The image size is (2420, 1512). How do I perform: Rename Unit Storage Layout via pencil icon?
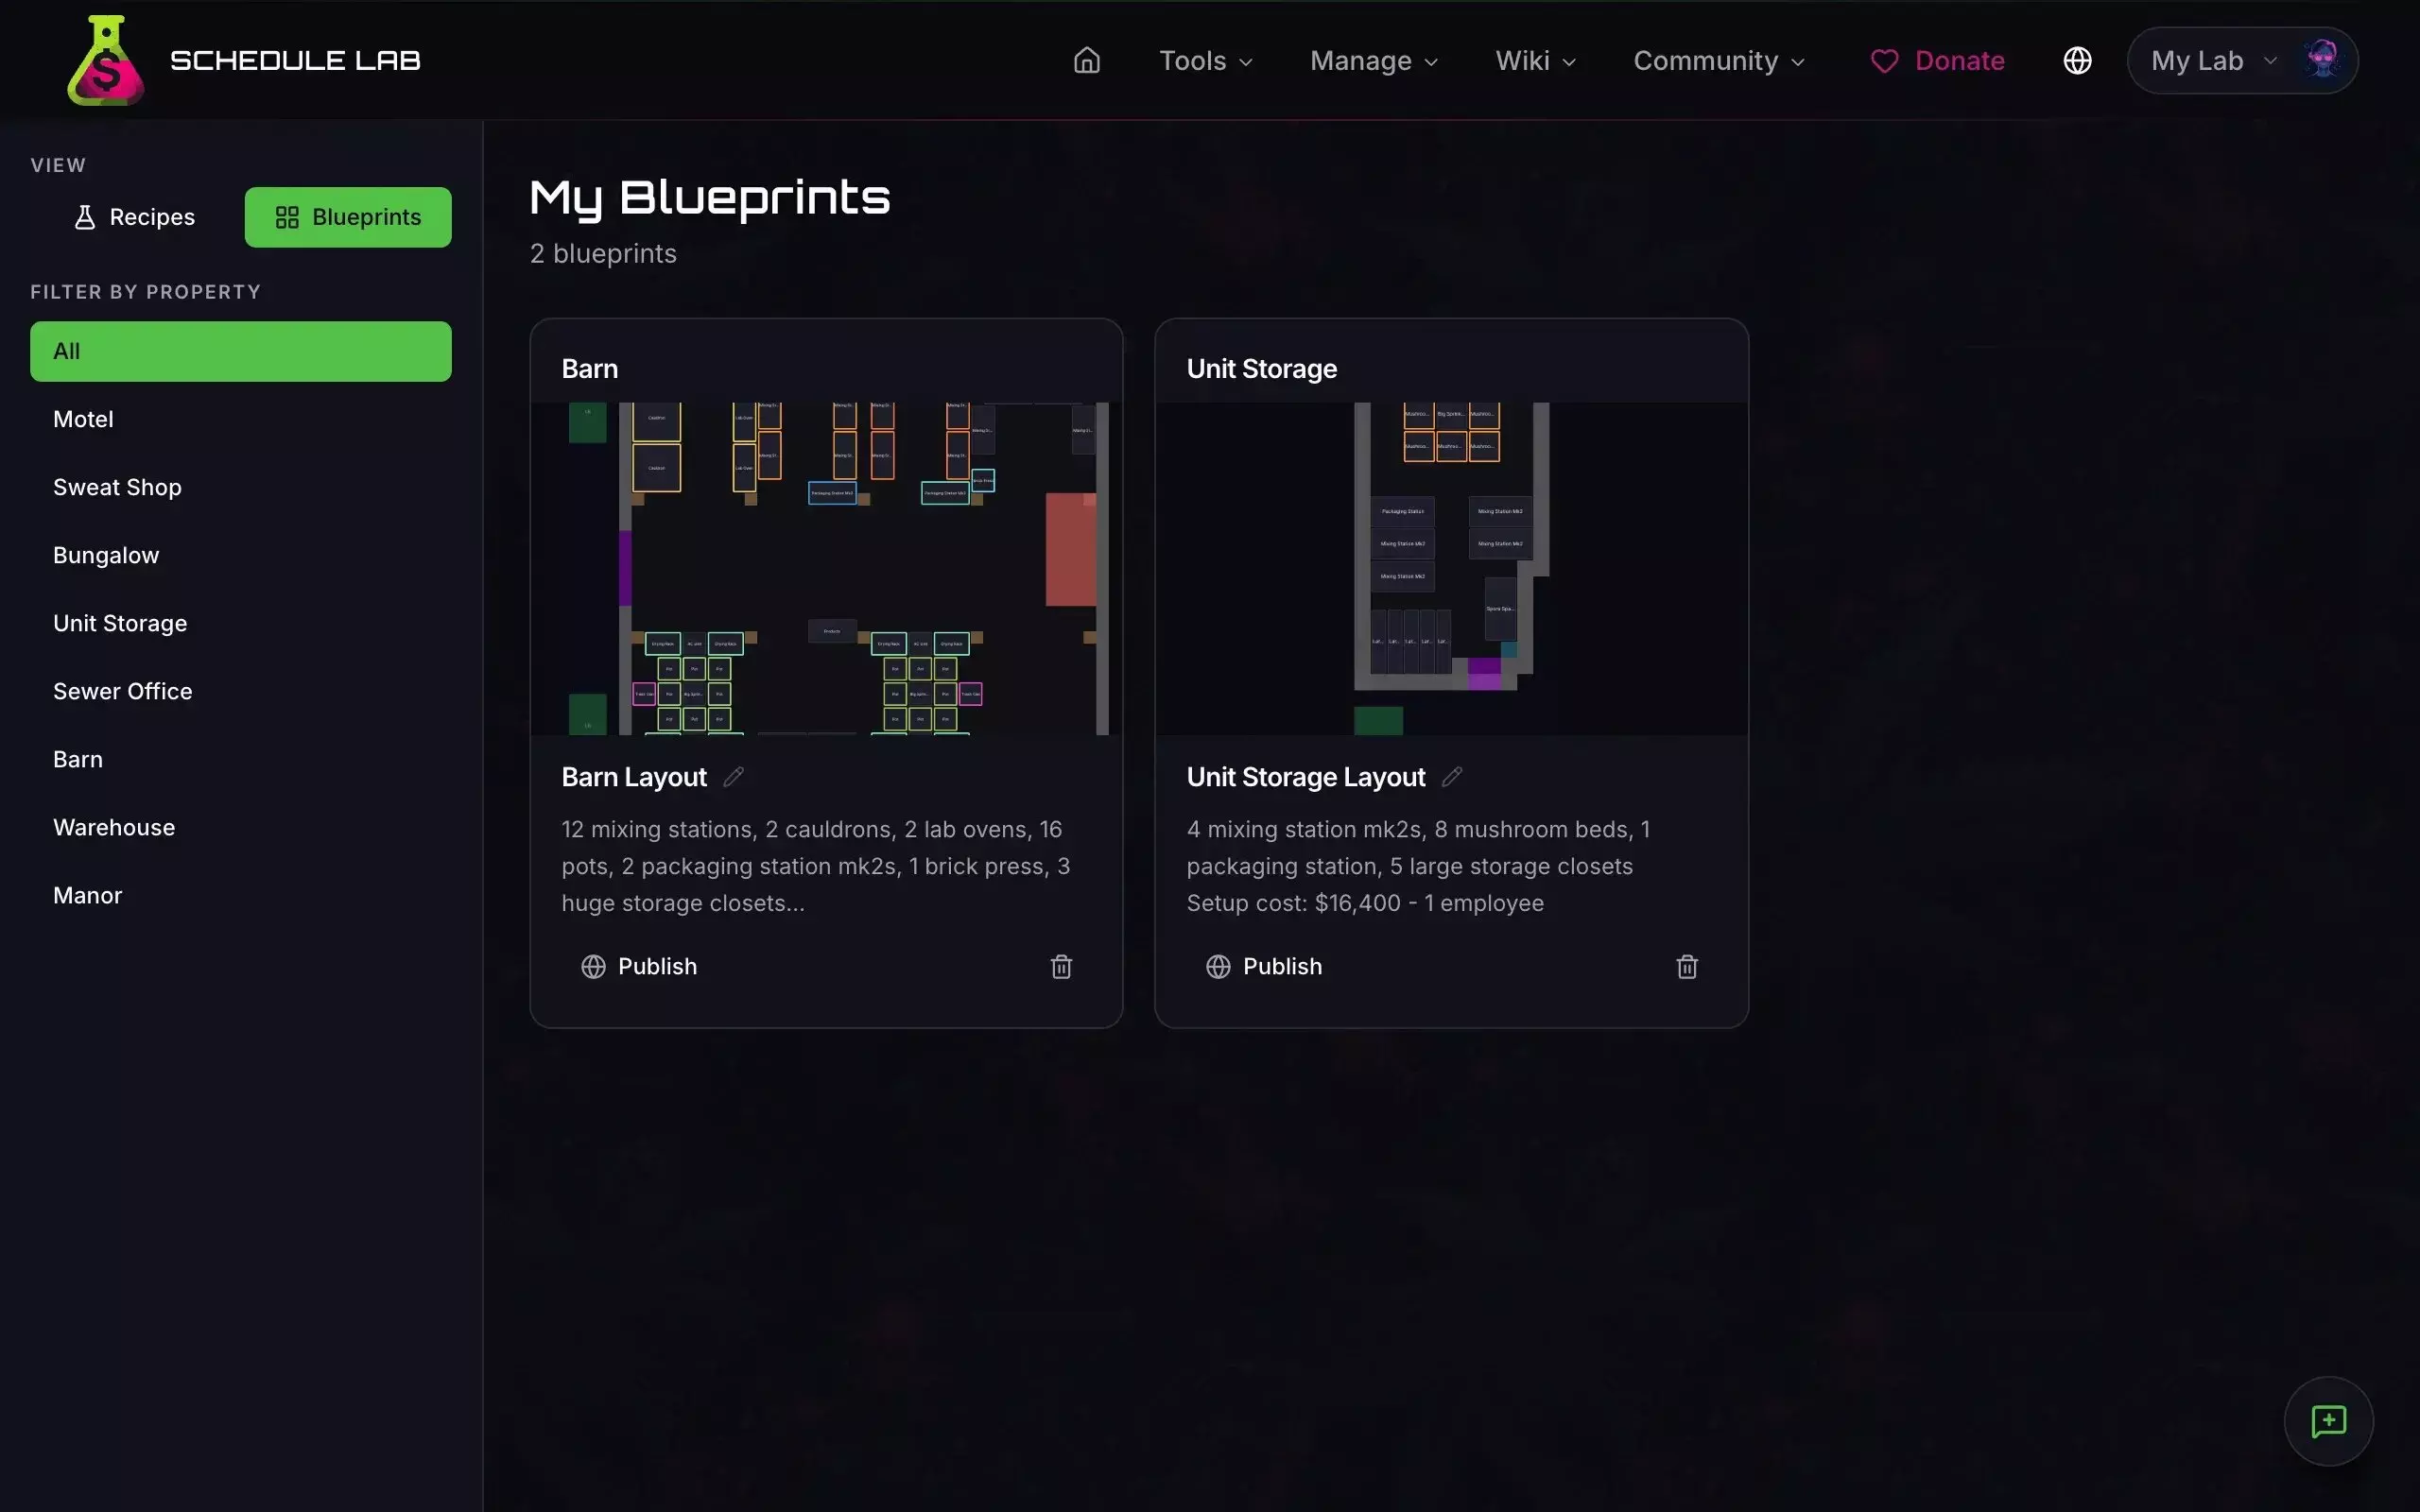pos(1452,777)
